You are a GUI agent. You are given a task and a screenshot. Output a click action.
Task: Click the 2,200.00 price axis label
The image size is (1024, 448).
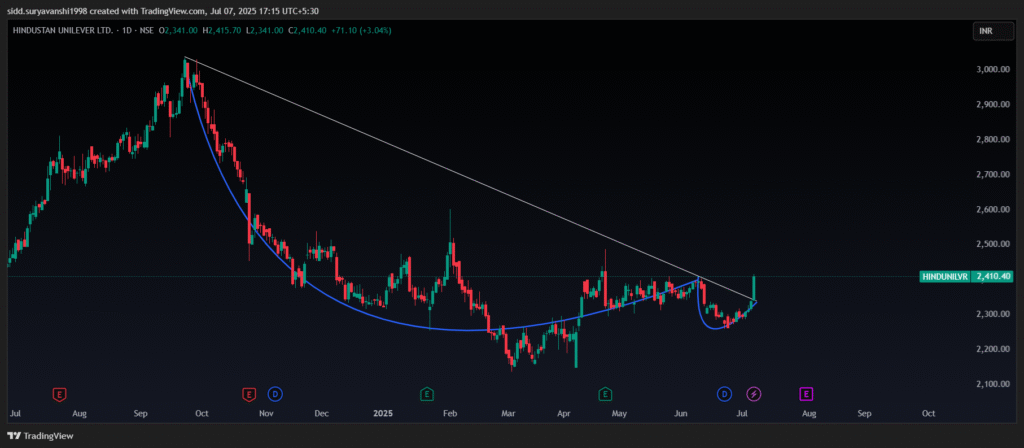[x=993, y=349]
